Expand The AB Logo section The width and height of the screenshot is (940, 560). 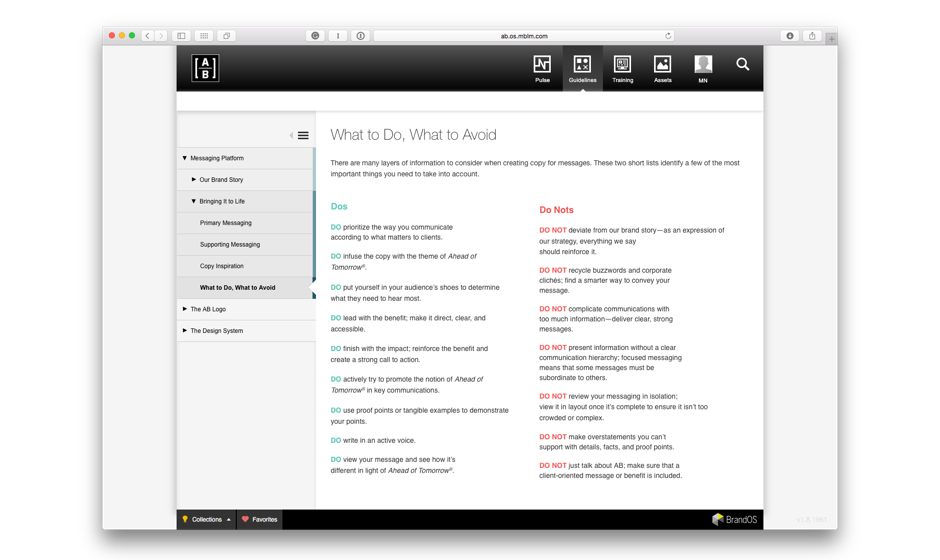pos(185,309)
